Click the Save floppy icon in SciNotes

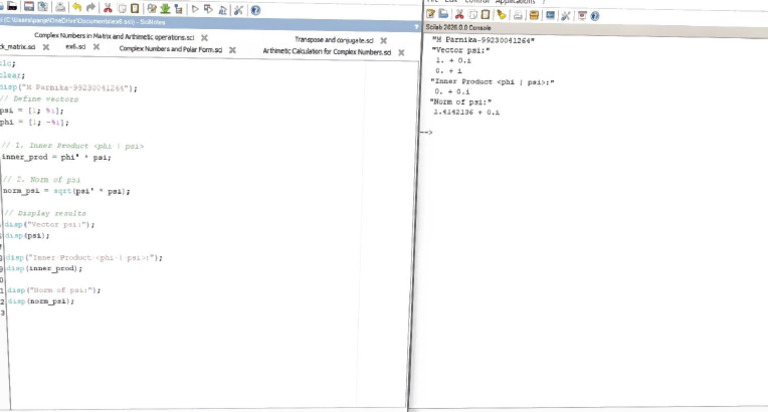(x=29, y=6)
